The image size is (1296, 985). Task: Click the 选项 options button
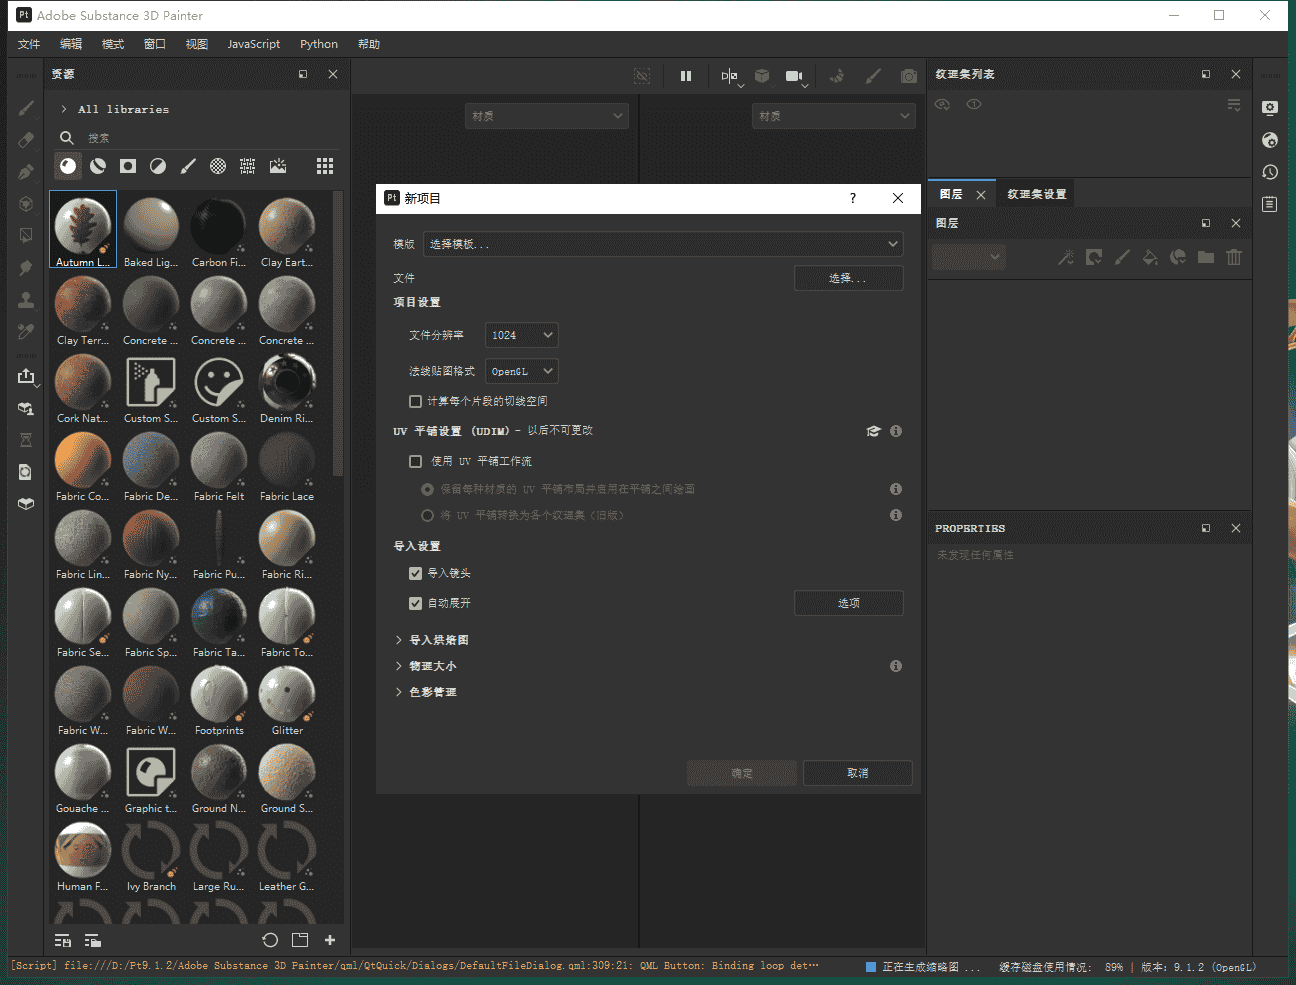pyautogui.click(x=849, y=603)
